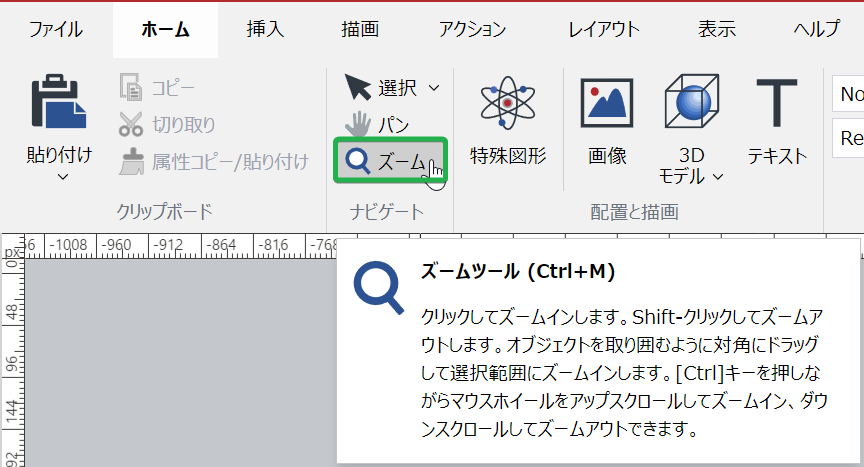The height and width of the screenshot is (467, 864).
Task: Open the 特殊図形 atom icon
Action: coord(507,103)
